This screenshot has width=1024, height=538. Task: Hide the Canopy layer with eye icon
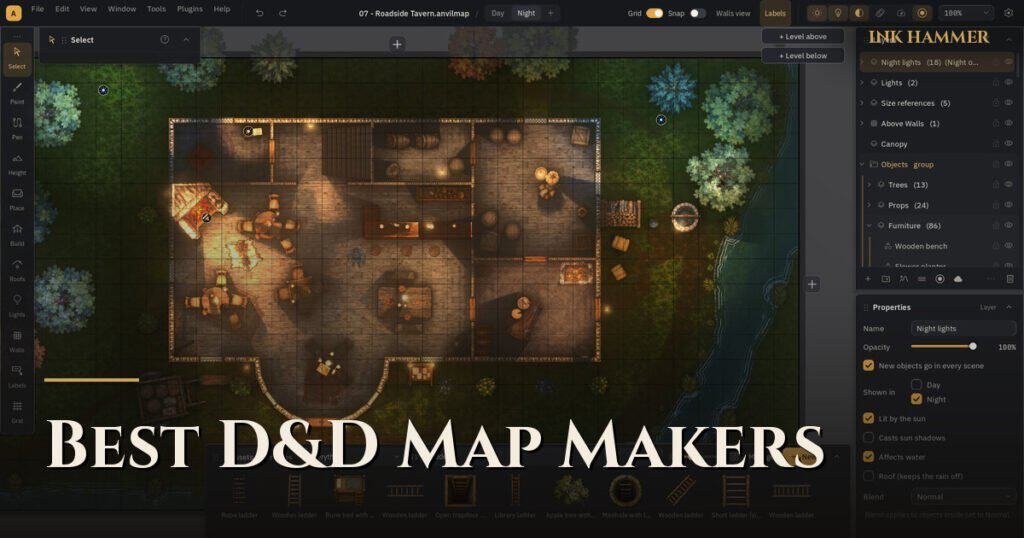click(1009, 144)
